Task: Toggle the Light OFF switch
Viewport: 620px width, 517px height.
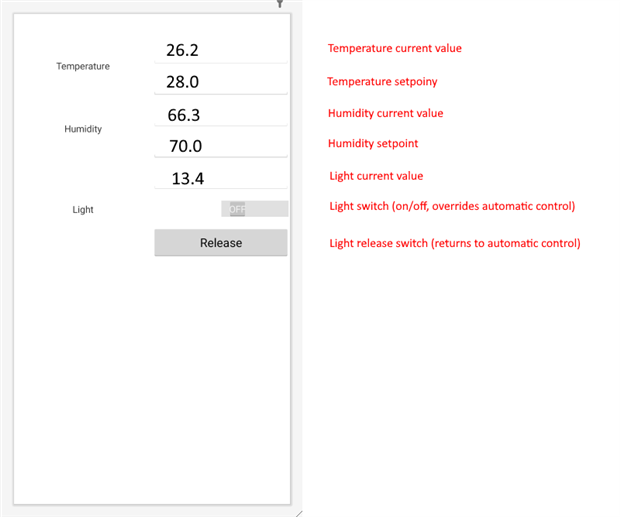Action: 255,209
